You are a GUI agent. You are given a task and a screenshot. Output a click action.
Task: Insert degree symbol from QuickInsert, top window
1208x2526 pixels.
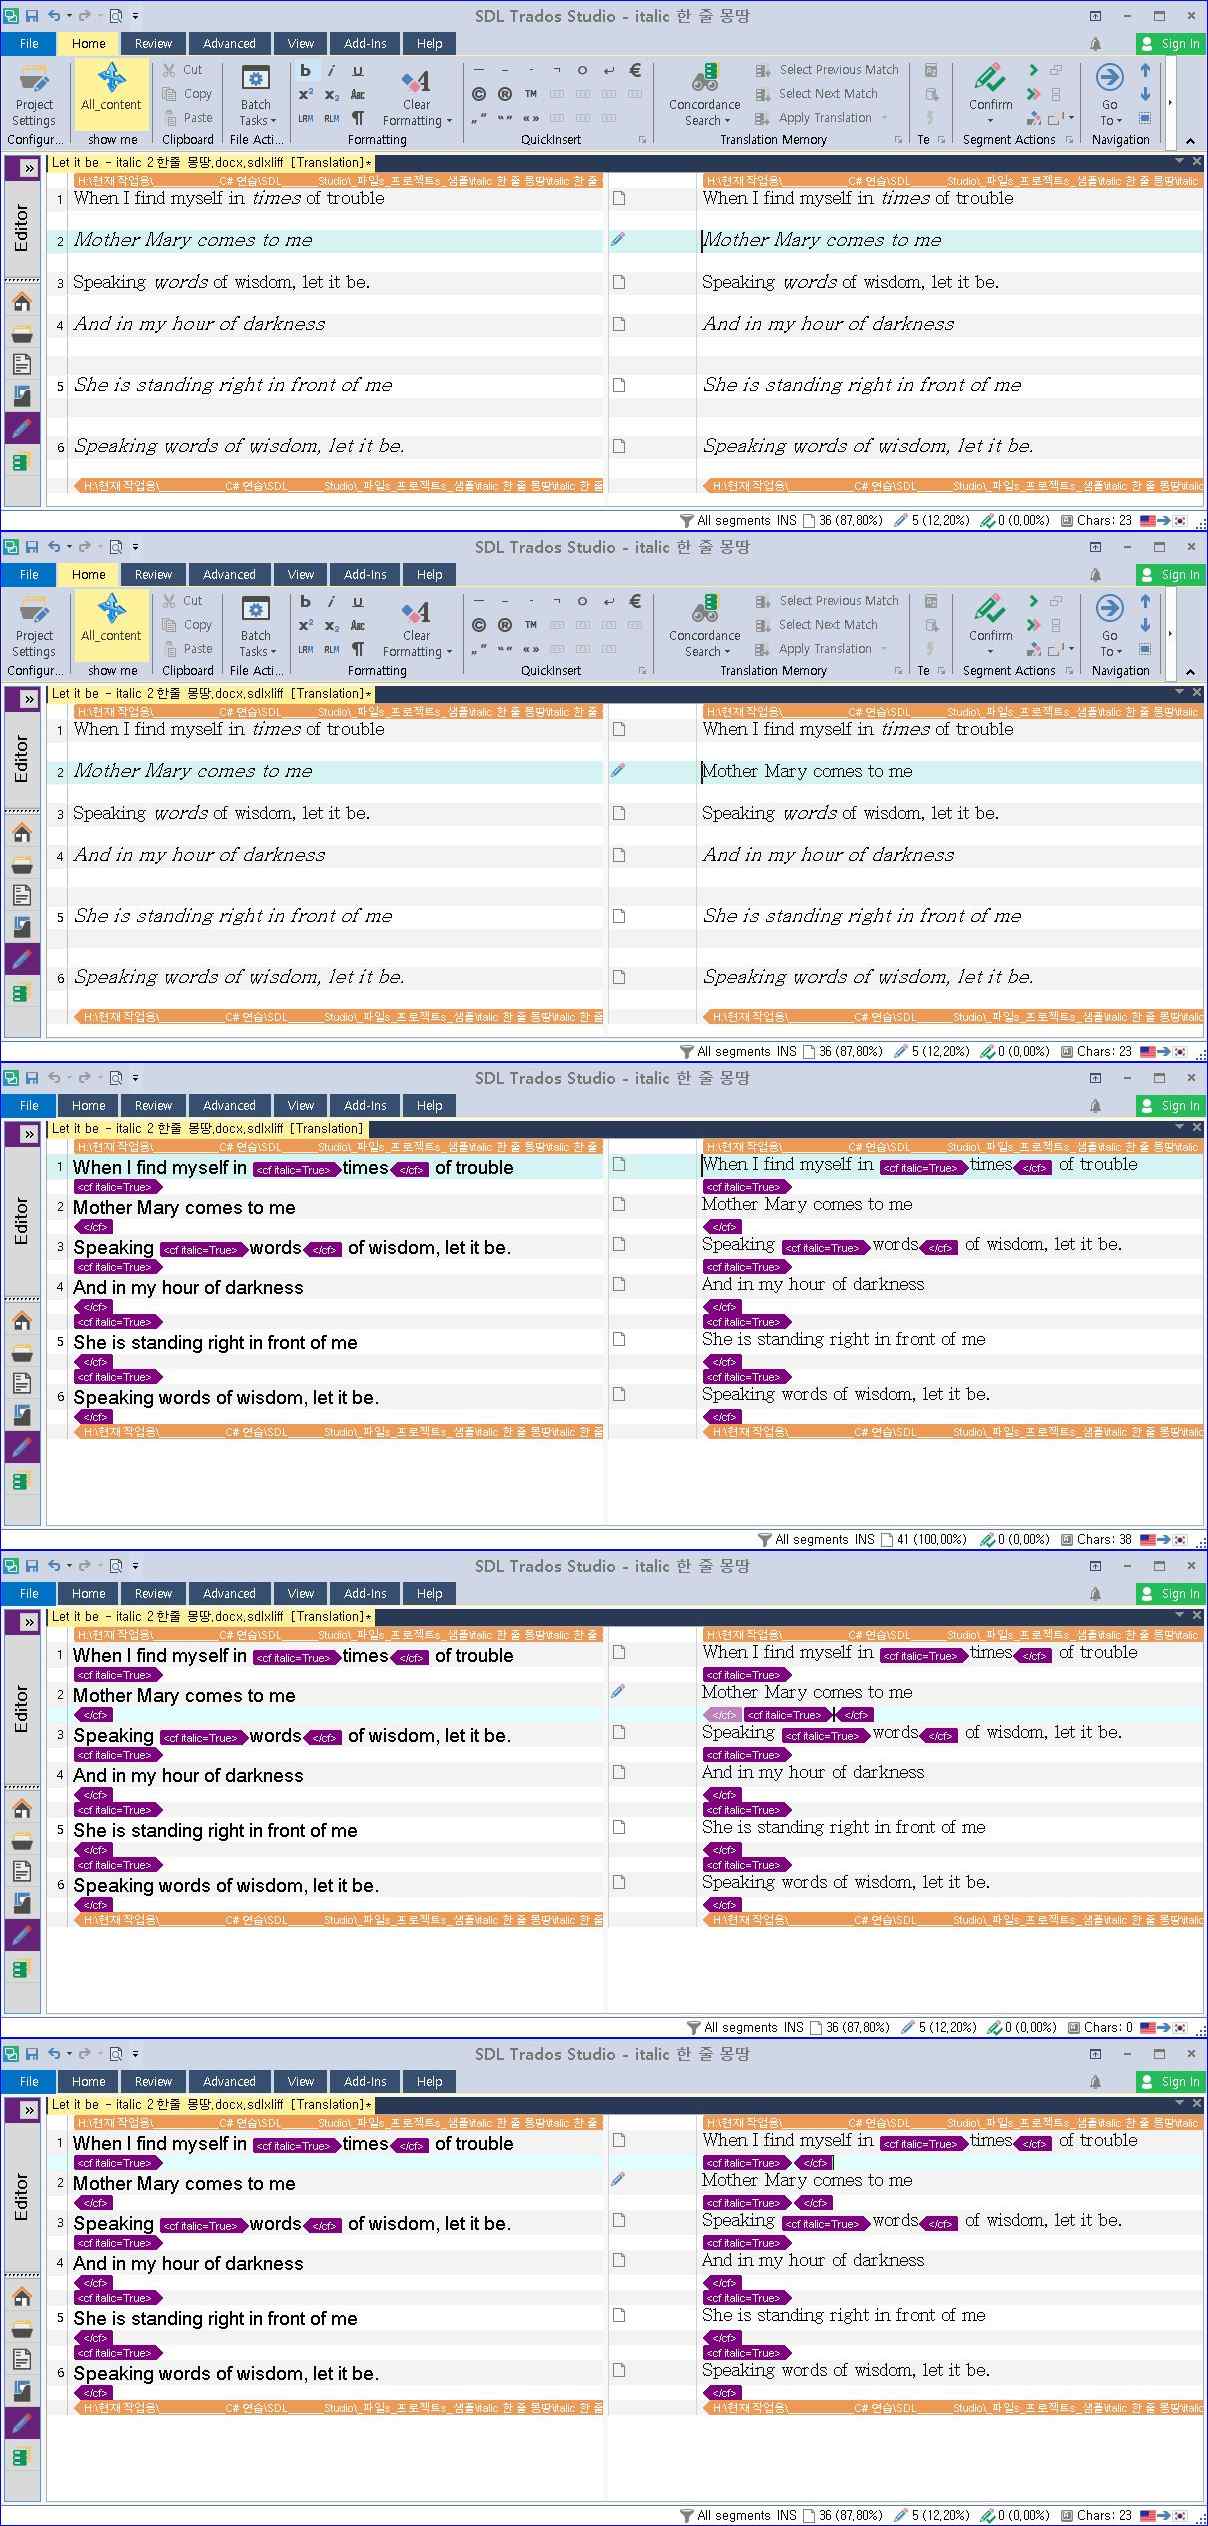pyautogui.click(x=582, y=70)
